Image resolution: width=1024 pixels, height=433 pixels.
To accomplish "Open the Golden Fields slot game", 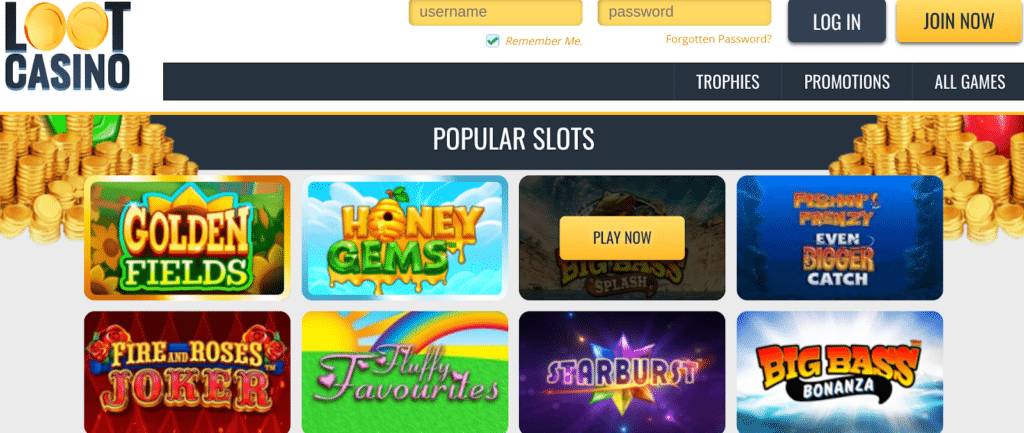I will 187,238.
